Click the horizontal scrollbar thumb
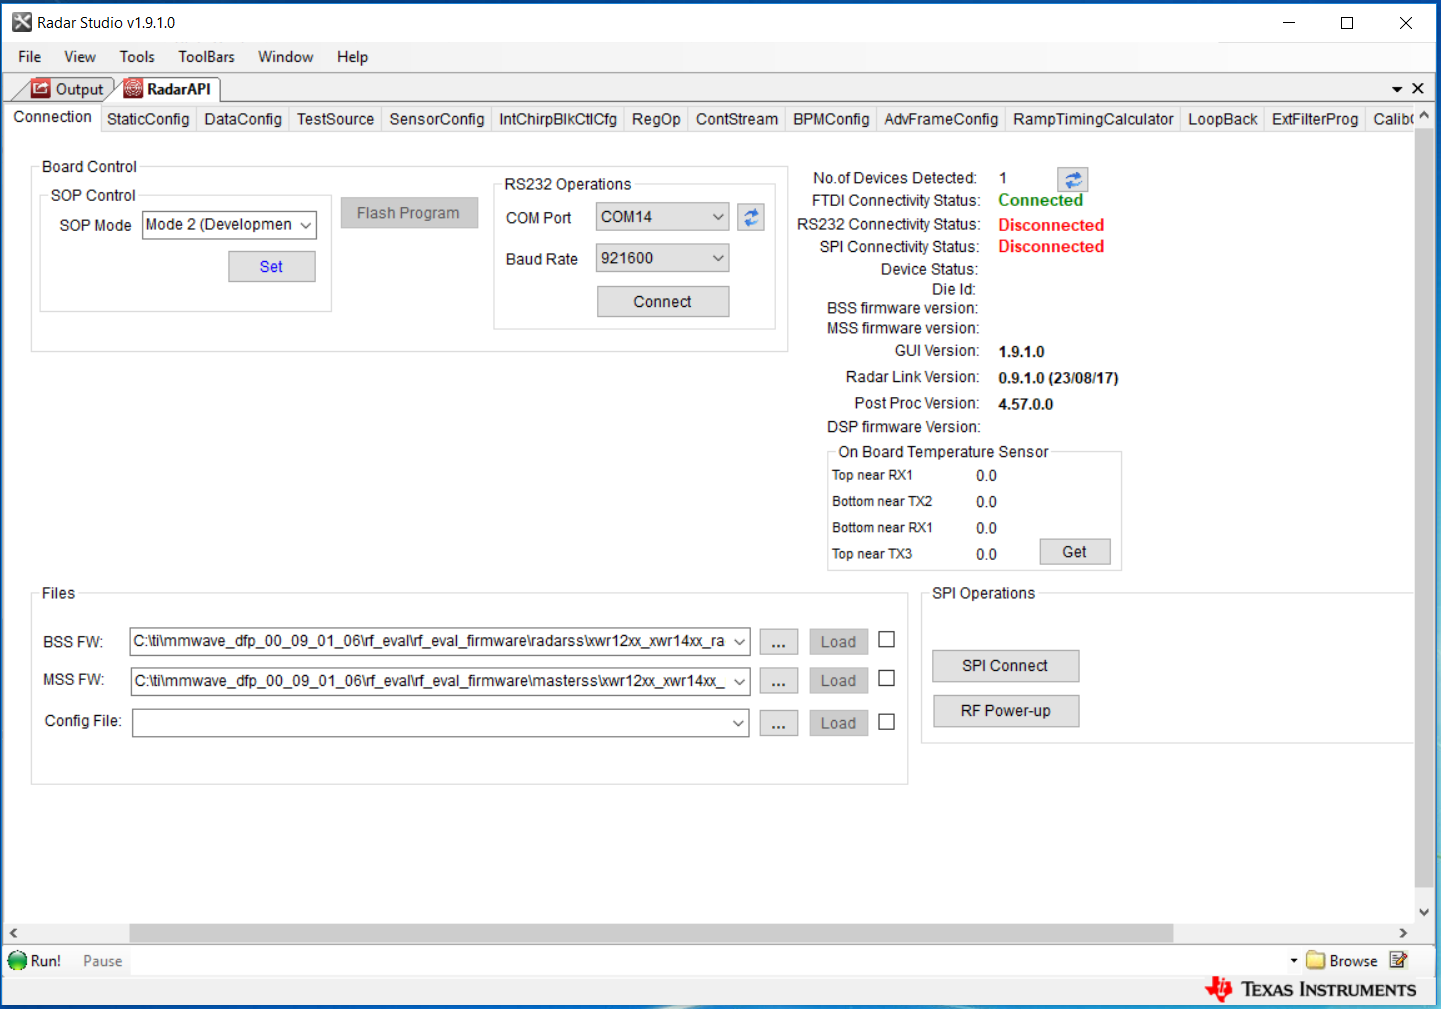Screen dimensions: 1441x1009 click(x=651, y=933)
